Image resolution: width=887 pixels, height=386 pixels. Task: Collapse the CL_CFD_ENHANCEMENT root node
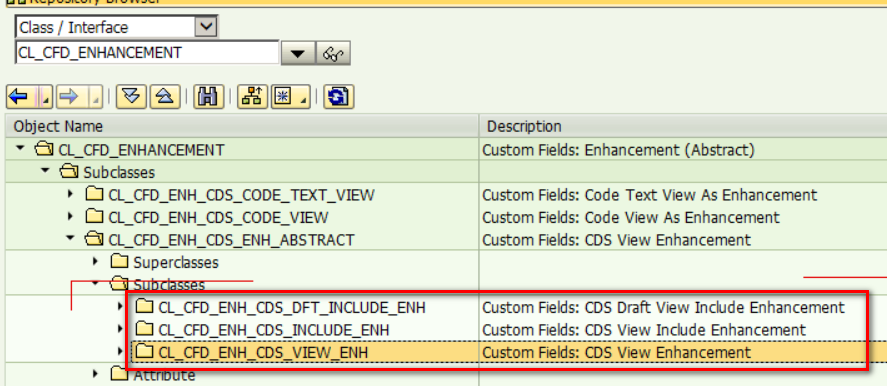click(21, 149)
